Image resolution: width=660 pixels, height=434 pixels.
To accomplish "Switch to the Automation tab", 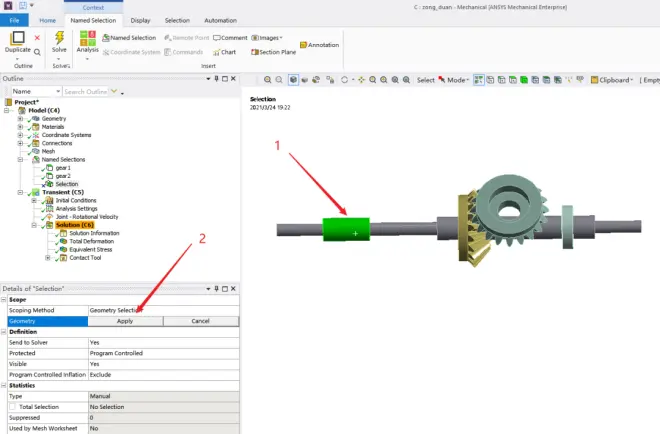I will [221, 20].
